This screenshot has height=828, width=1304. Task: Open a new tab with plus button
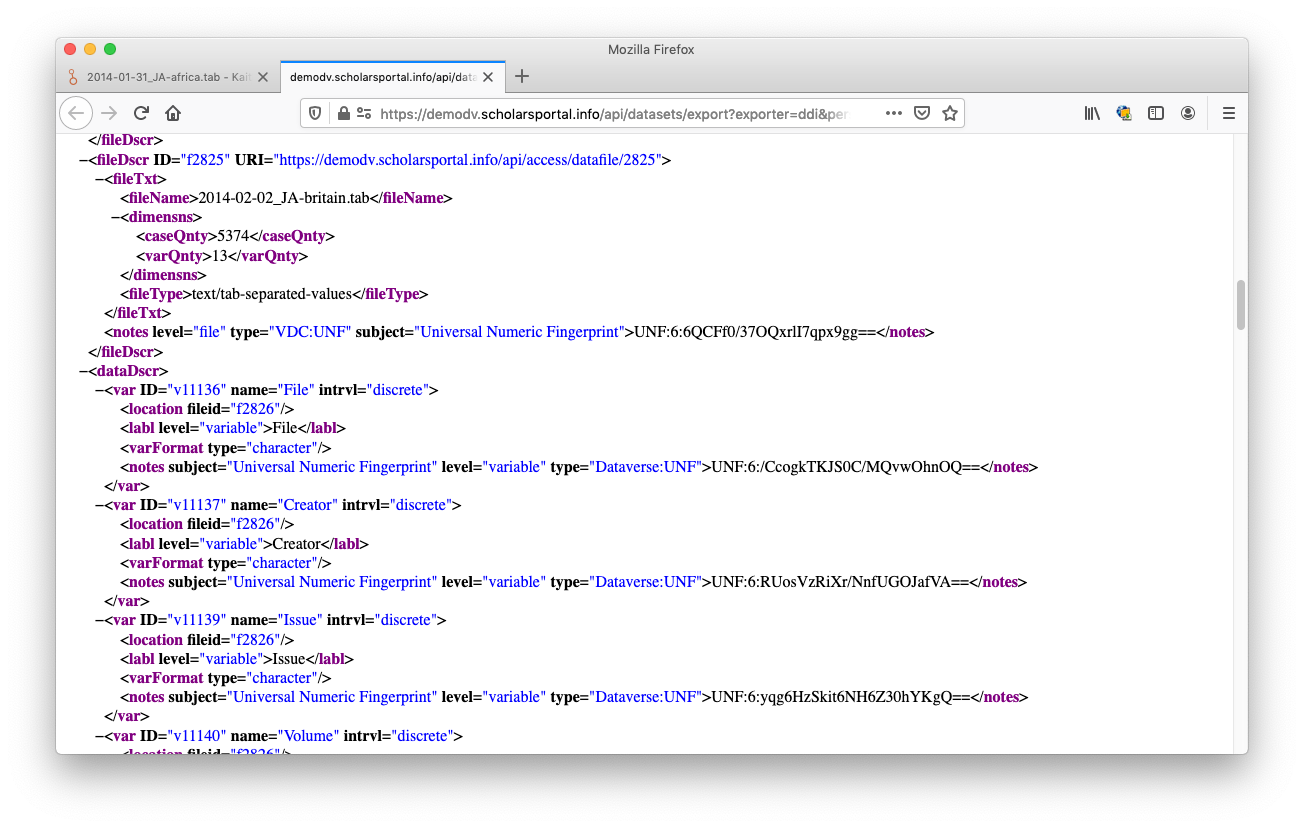point(521,76)
